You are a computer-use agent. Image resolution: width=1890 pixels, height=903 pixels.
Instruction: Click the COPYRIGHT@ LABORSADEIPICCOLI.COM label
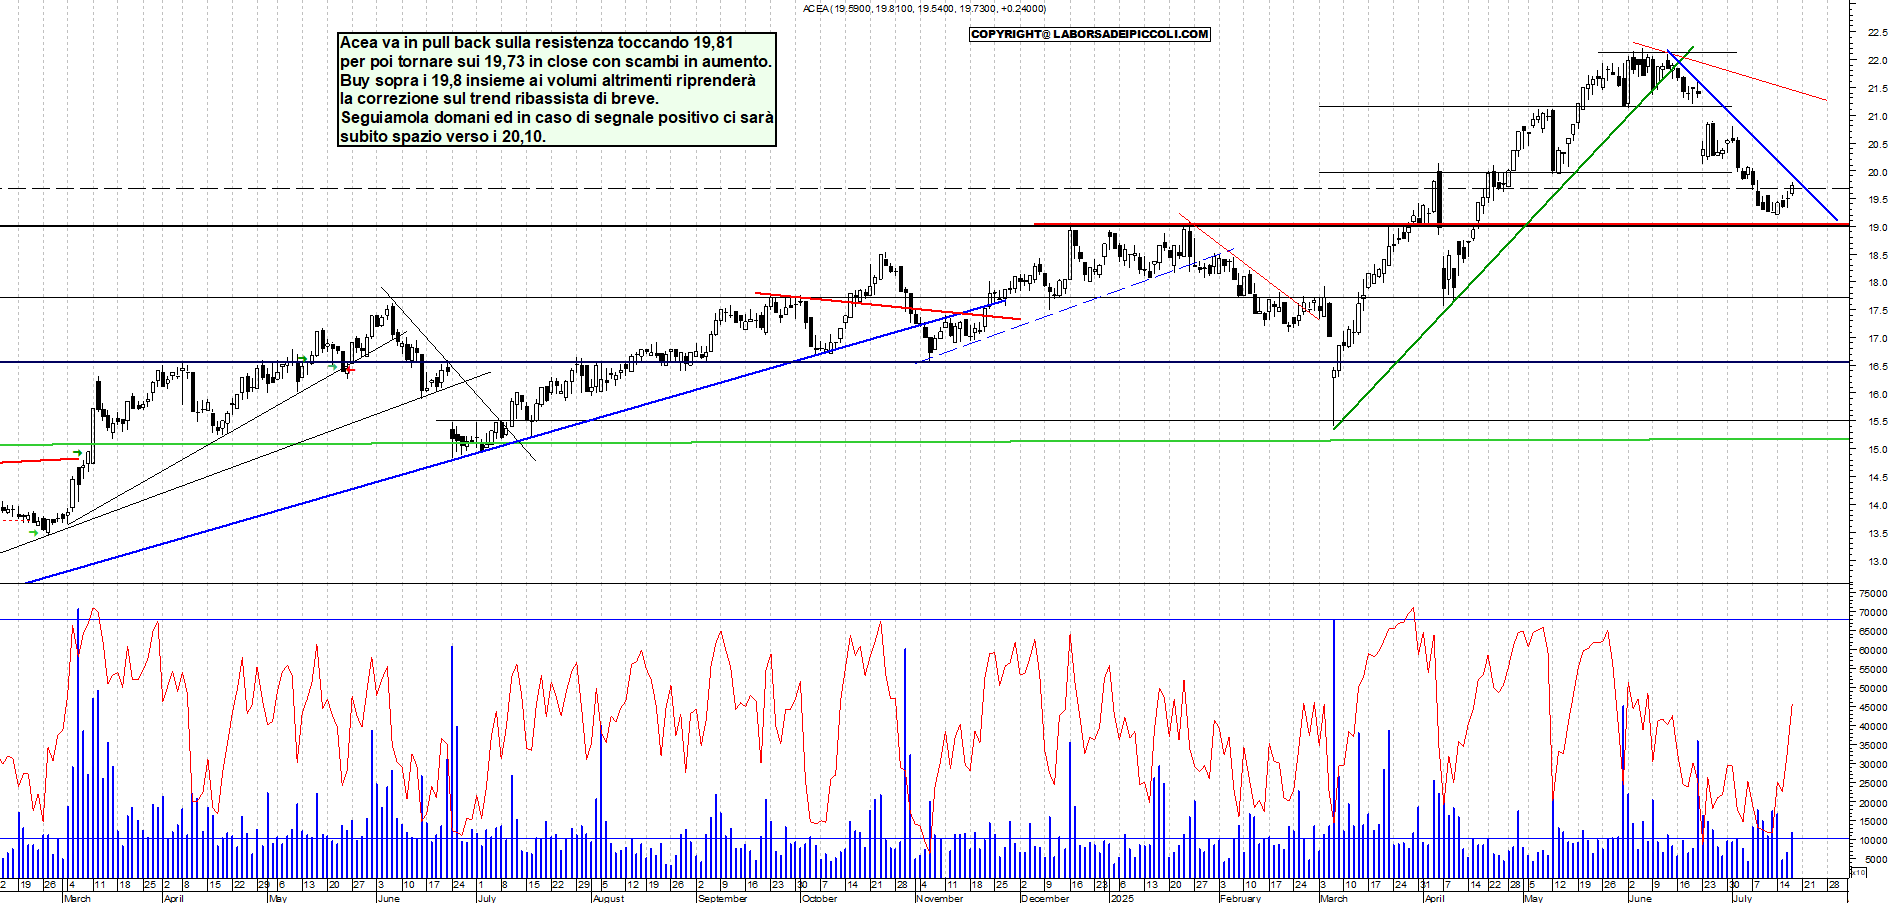point(1089,34)
